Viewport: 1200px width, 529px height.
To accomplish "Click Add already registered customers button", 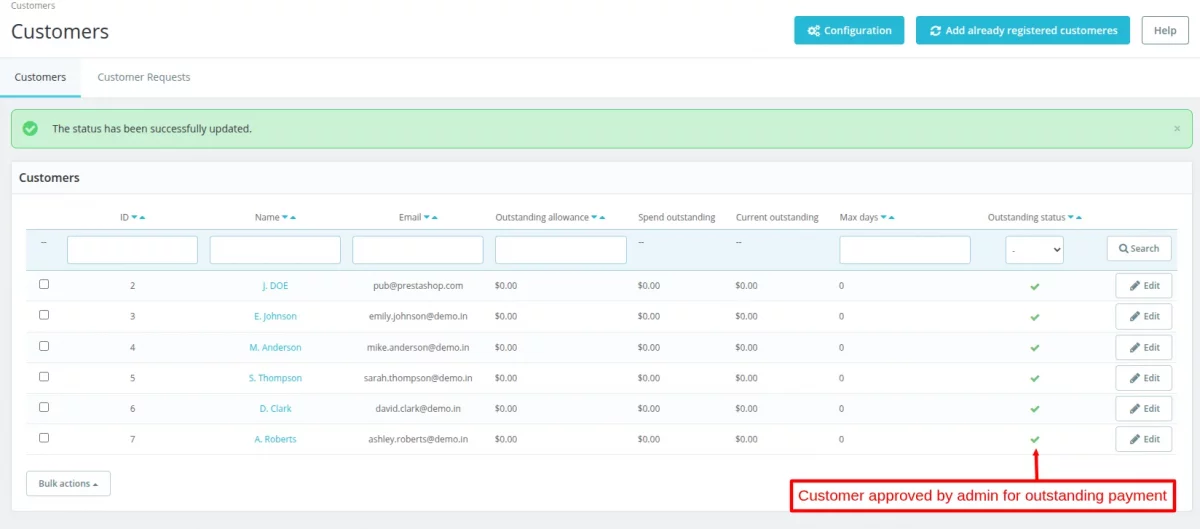I will pos(1022,31).
